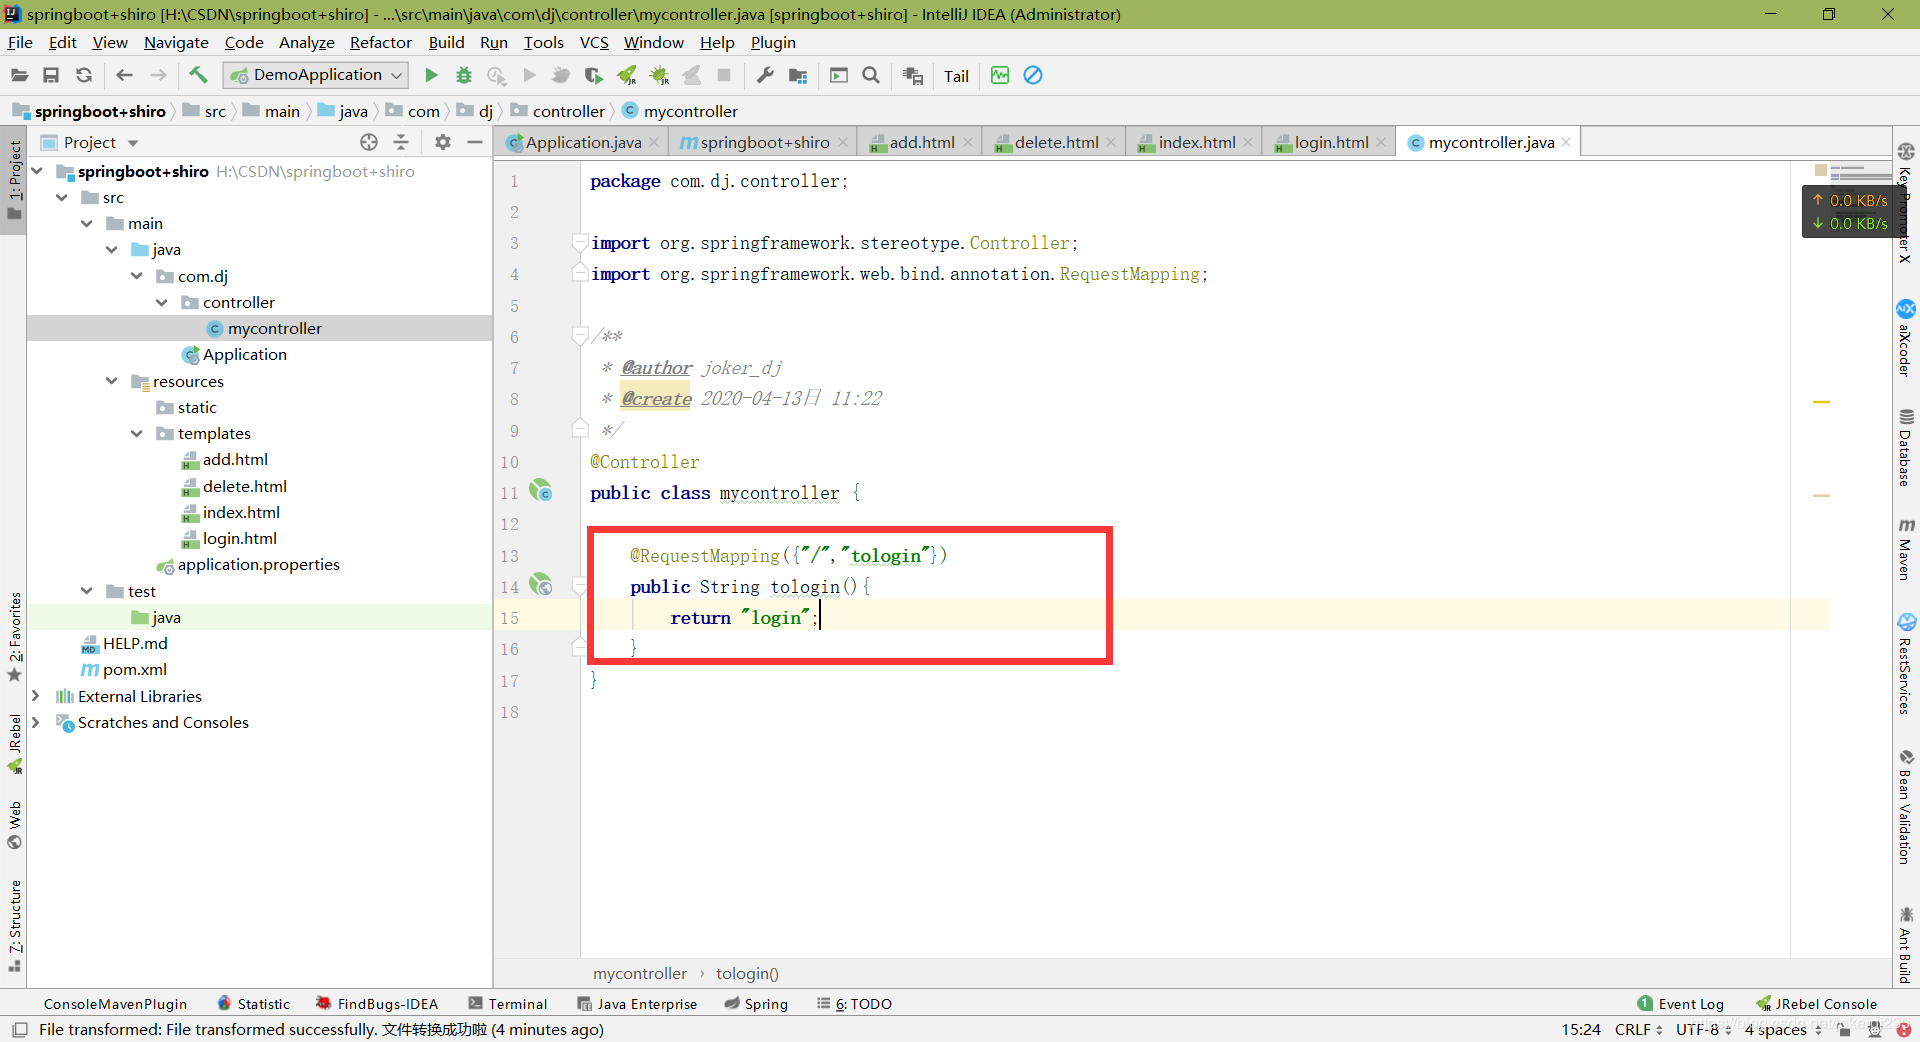Click the gutter icon on line 11
This screenshot has width=1920, height=1042.
(x=541, y=491)
